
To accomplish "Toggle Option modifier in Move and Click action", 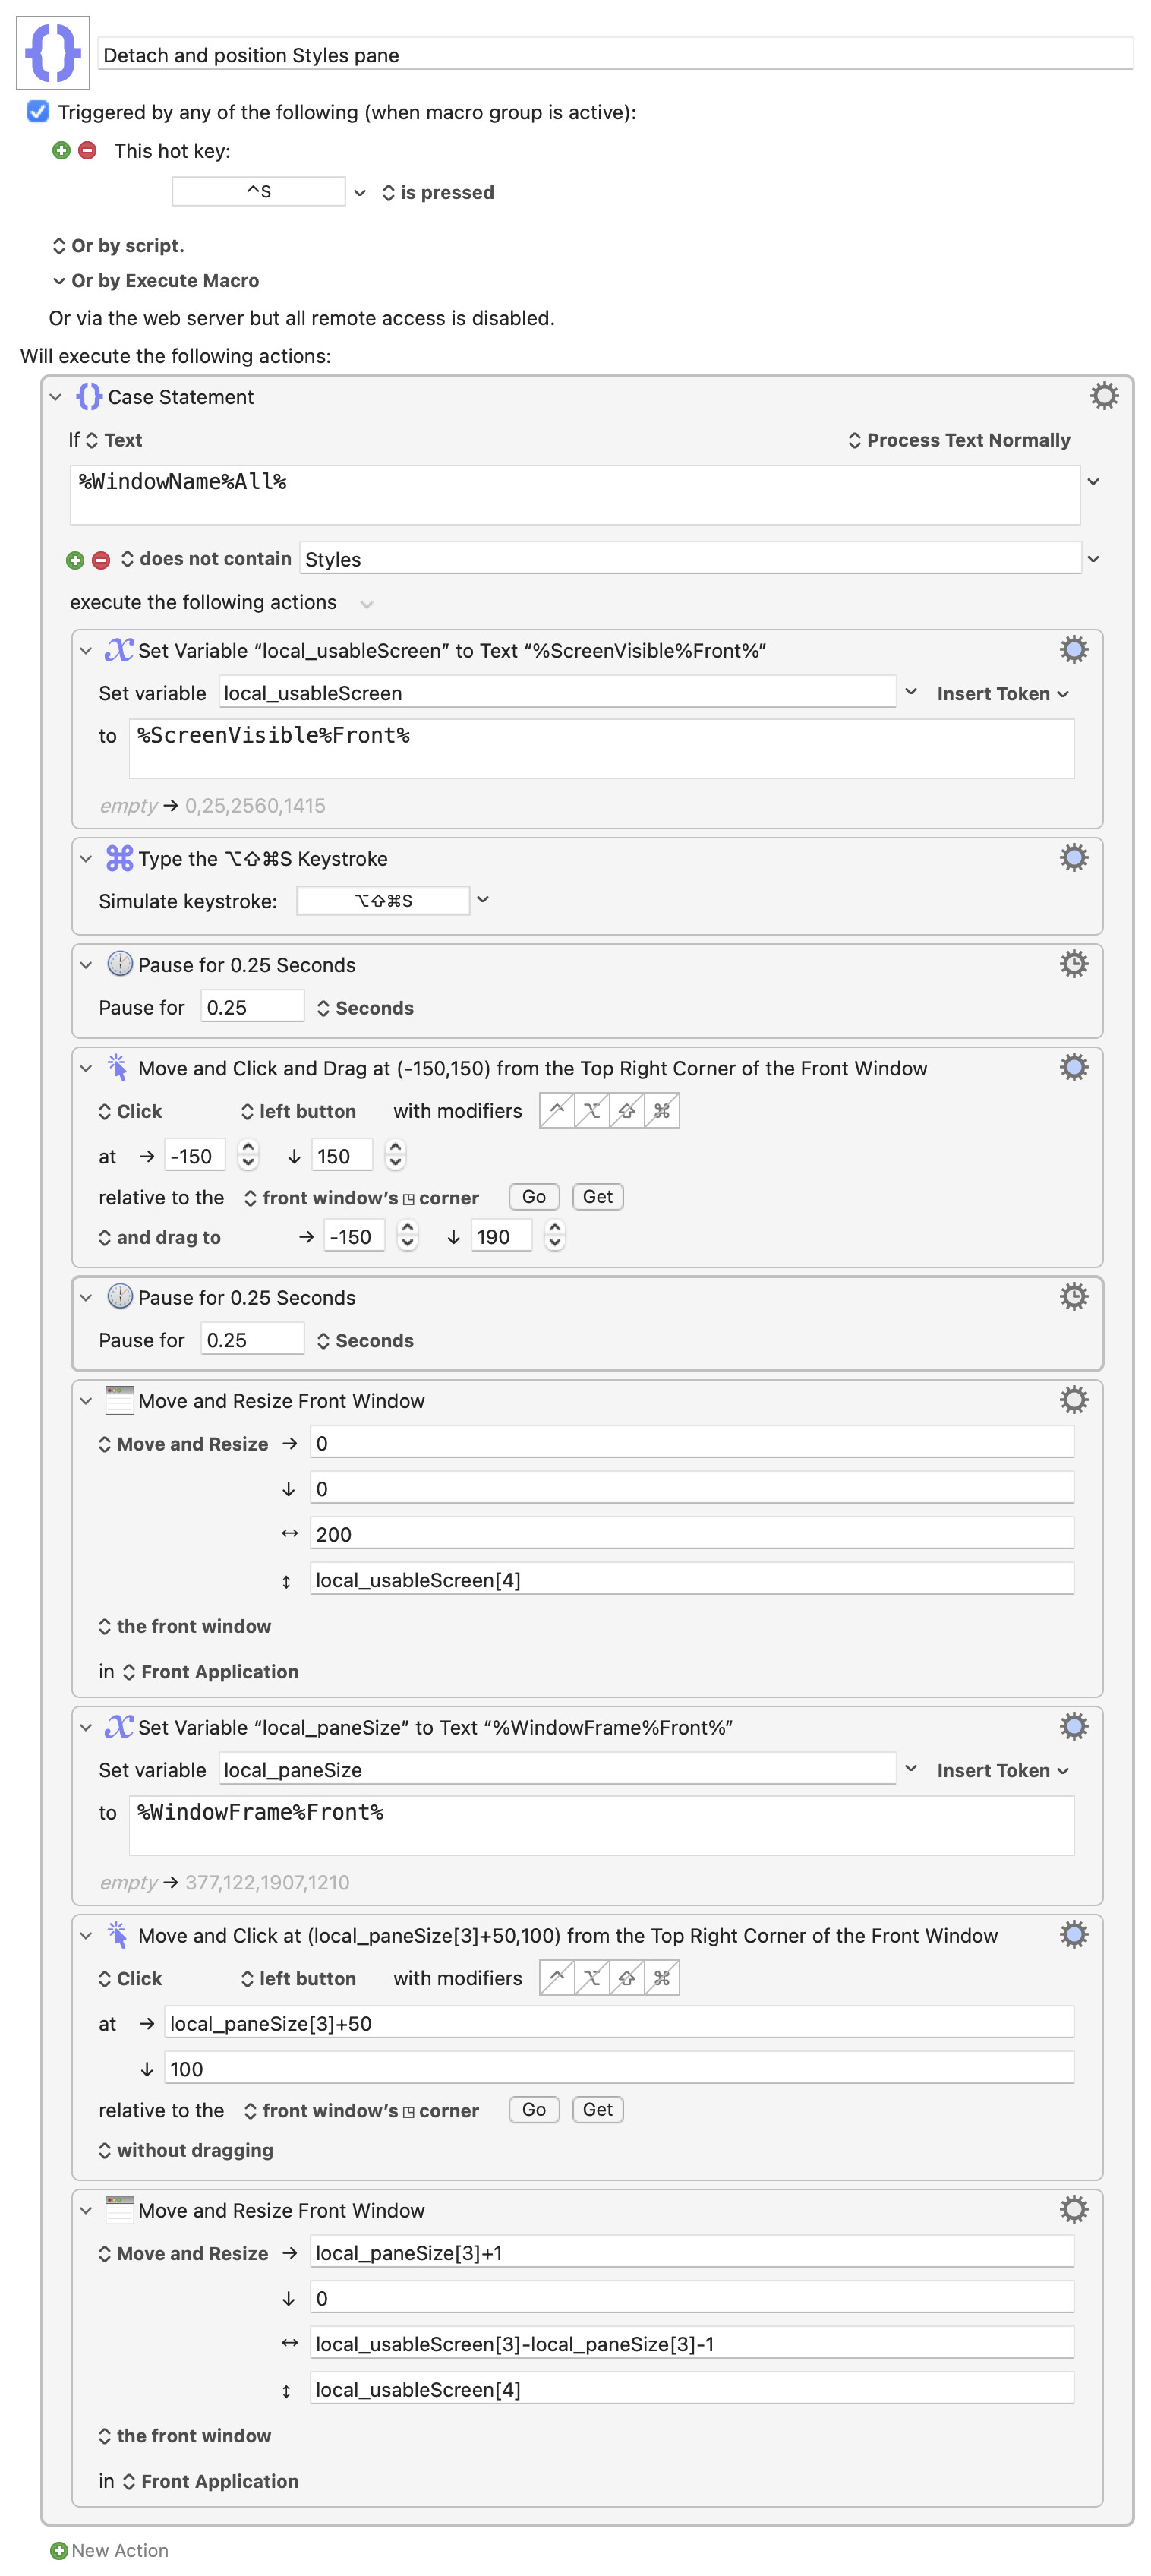I will pyautogui.click(x=592, y=1977).
